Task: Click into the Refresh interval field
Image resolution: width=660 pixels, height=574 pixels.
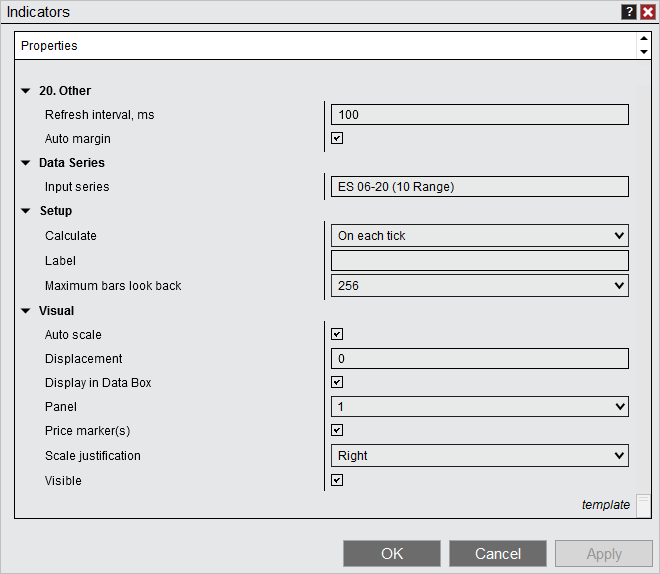Action: (479, 115)
